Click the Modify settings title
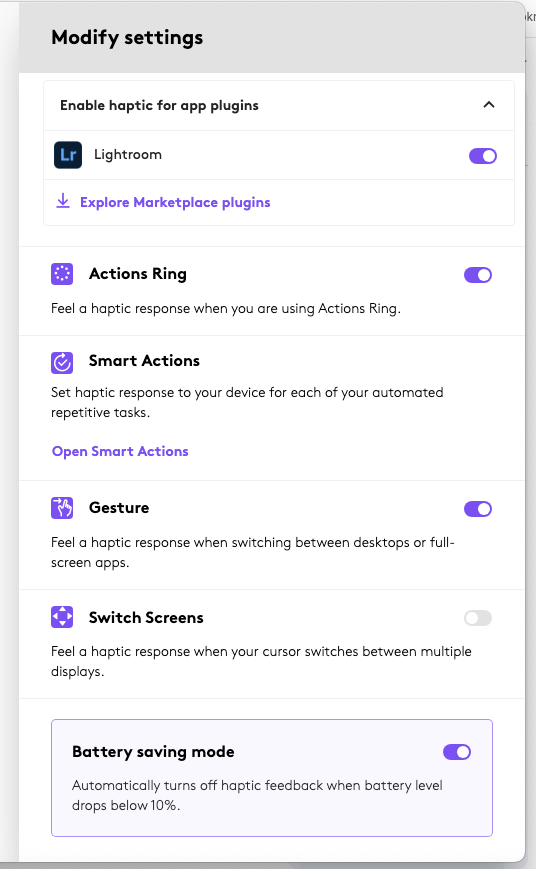The height and width of the screenshot is (869, 536). tap(127, 38)
